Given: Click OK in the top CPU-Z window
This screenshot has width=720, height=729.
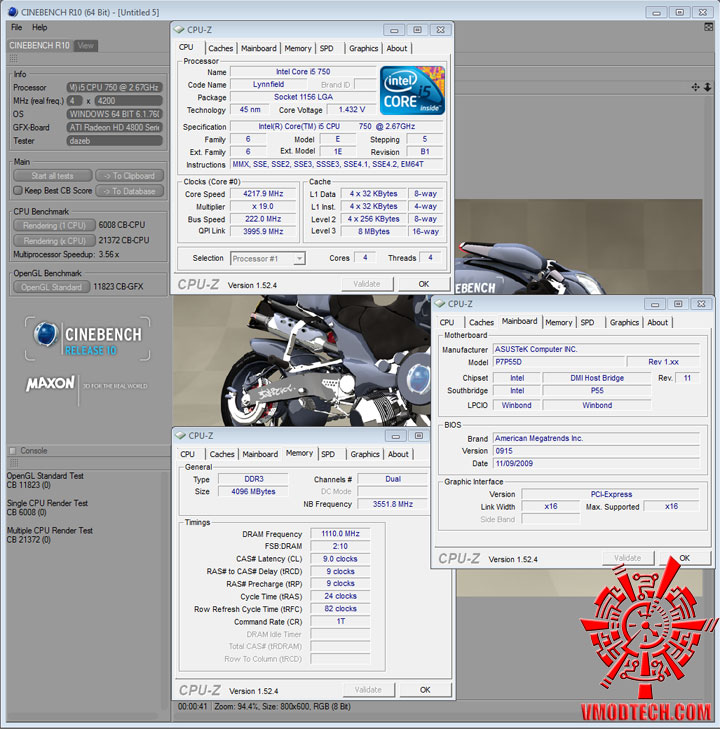Looking at the screenshot, I should tap(424, 284).
